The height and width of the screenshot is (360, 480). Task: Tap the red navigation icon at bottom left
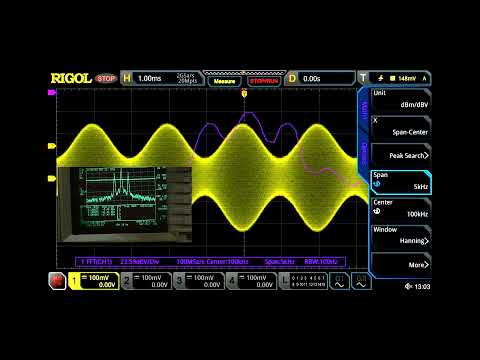[x=57, y=281]
